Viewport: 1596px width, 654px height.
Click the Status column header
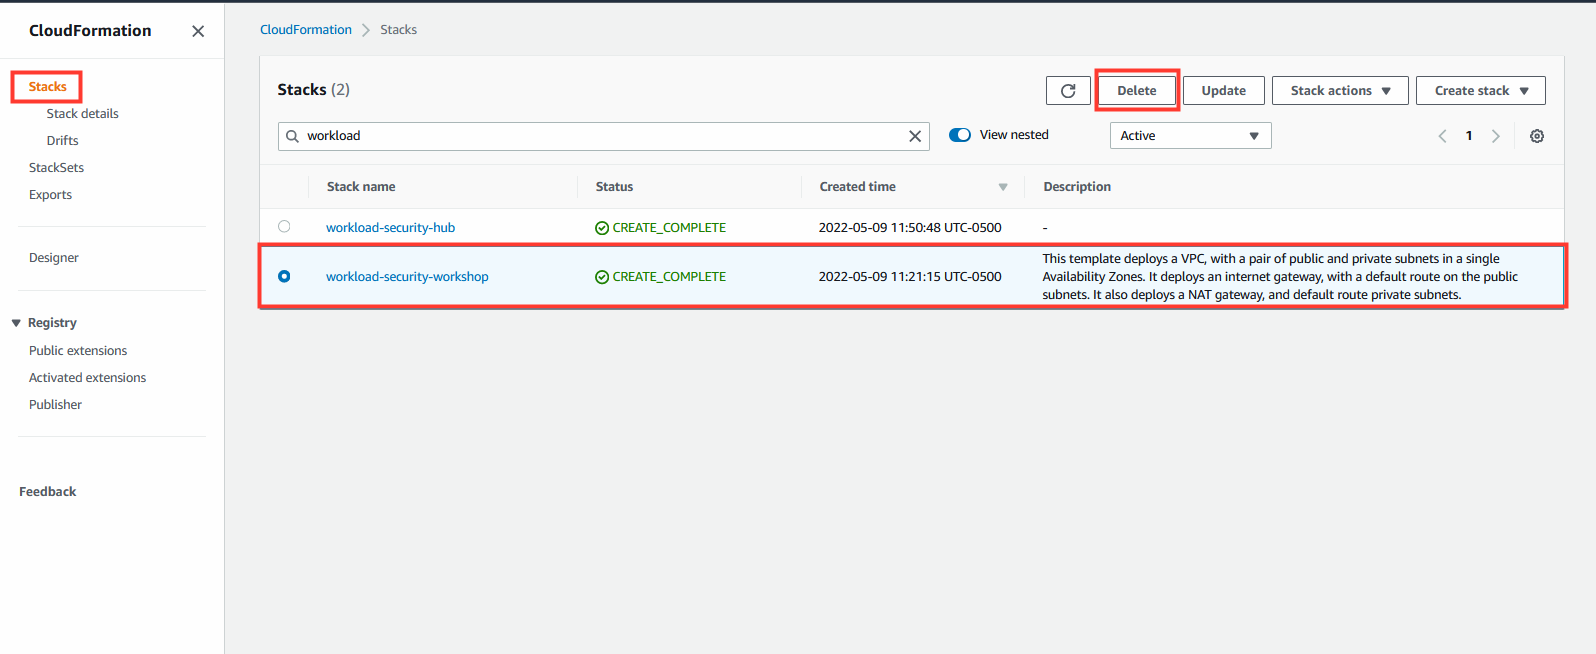[x=614, y=186]
